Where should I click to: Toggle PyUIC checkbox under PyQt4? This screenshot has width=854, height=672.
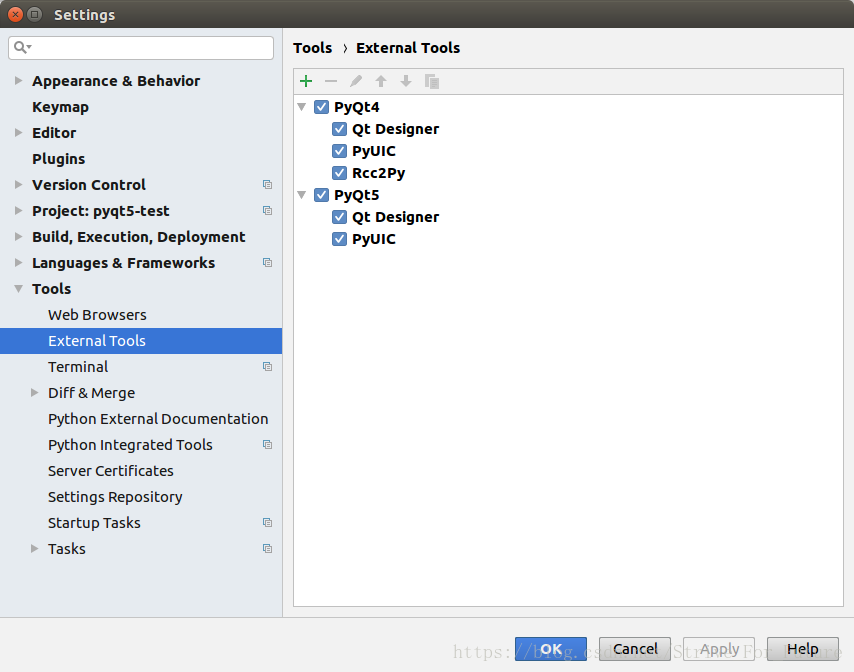[x=339, y=151]
